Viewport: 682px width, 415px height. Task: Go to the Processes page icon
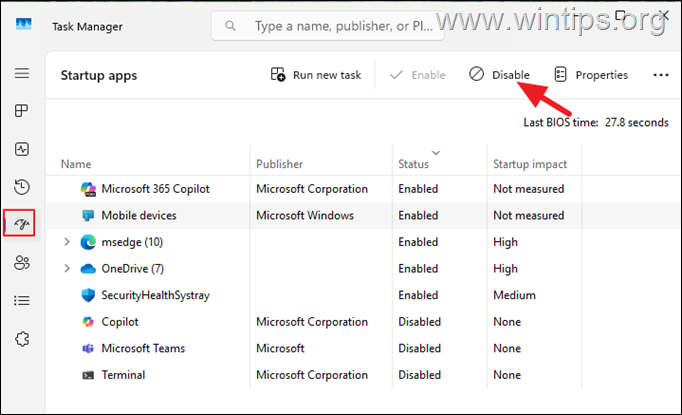point(22,110)
